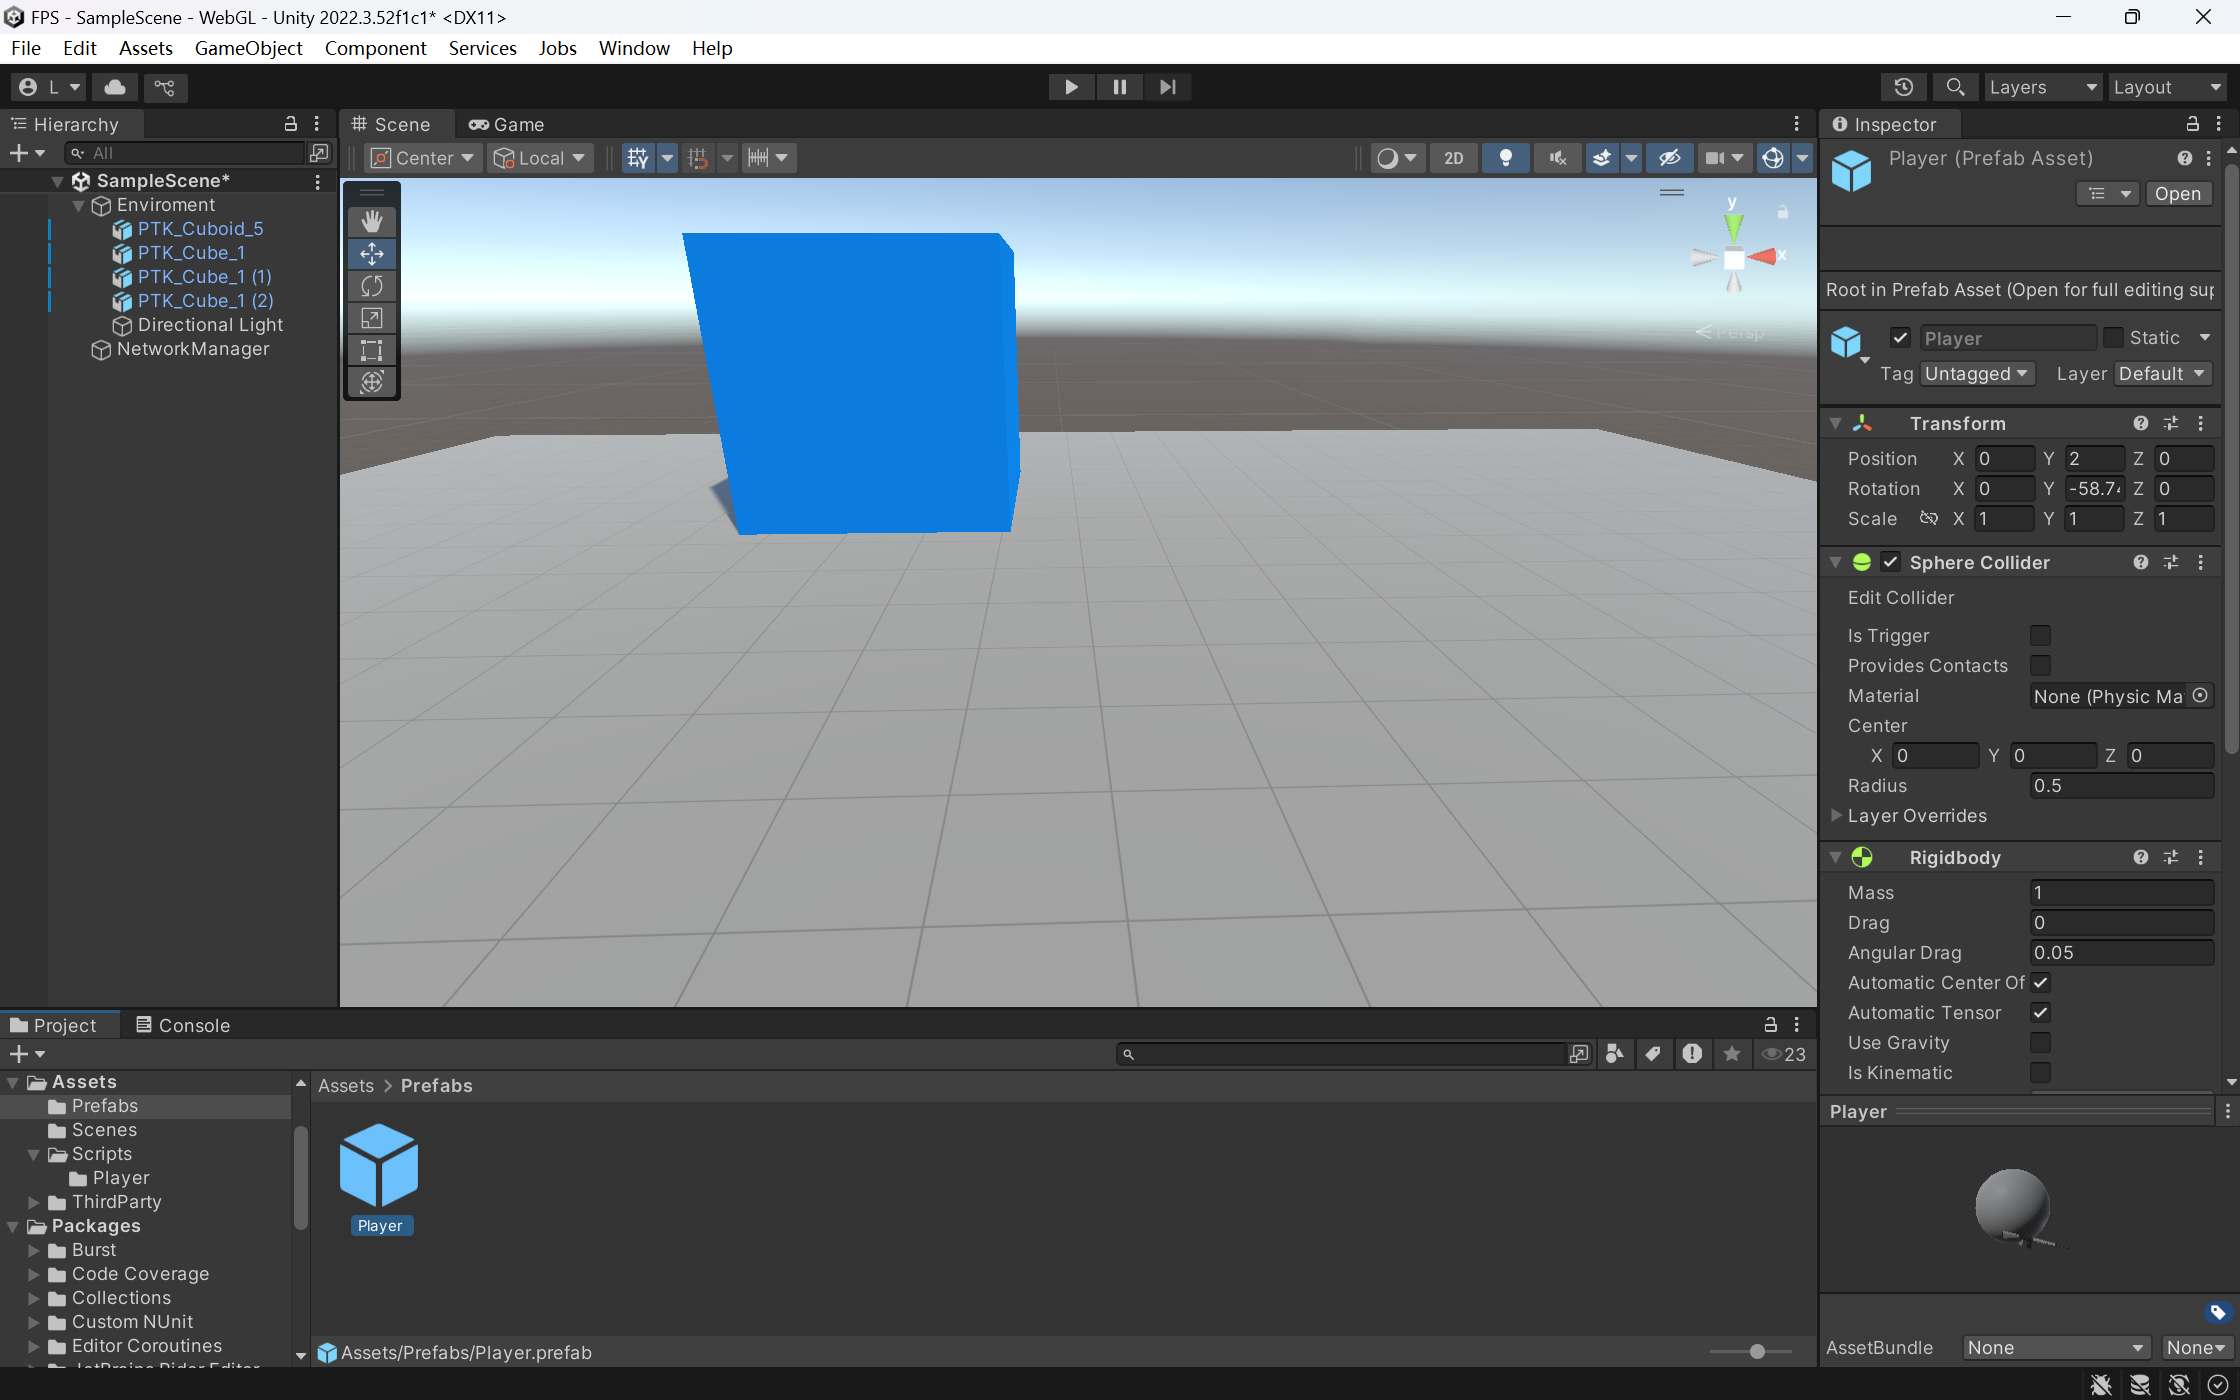Open Unity cloud services icon

point(115,87)
